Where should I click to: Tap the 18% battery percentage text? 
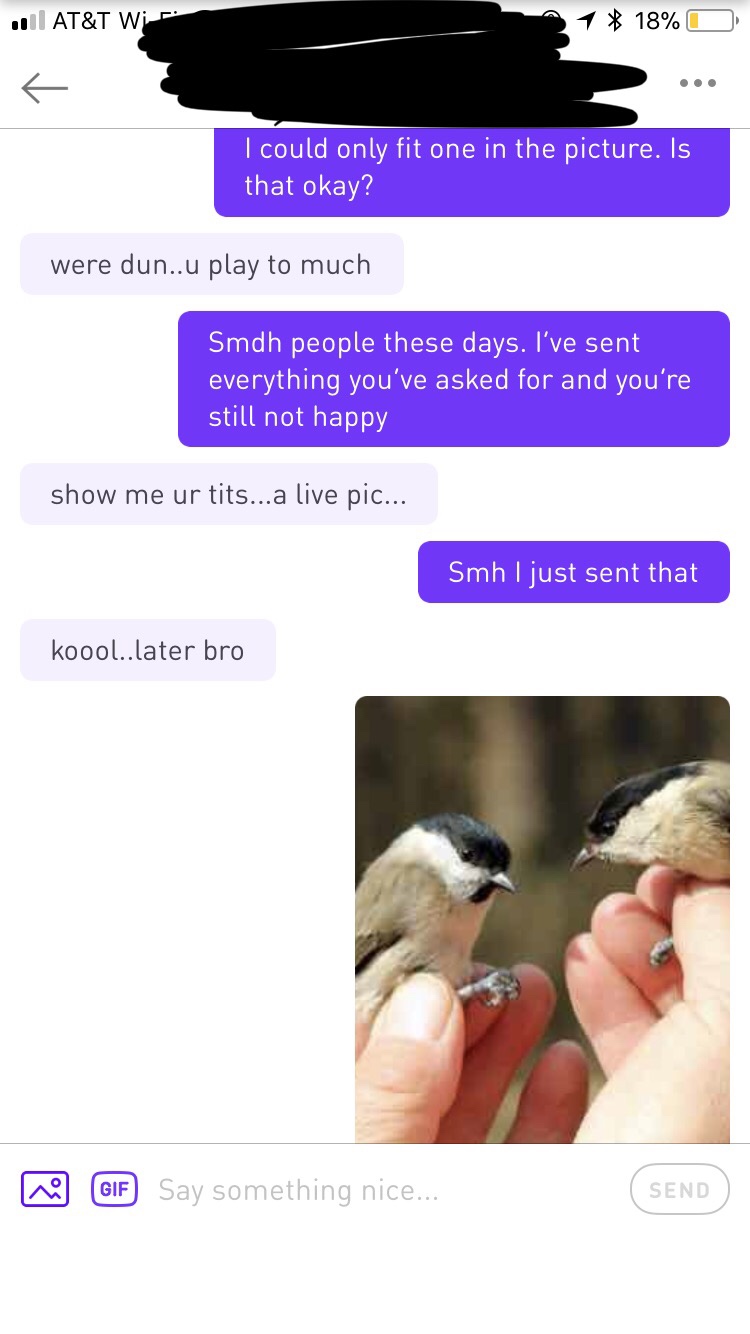657,20
